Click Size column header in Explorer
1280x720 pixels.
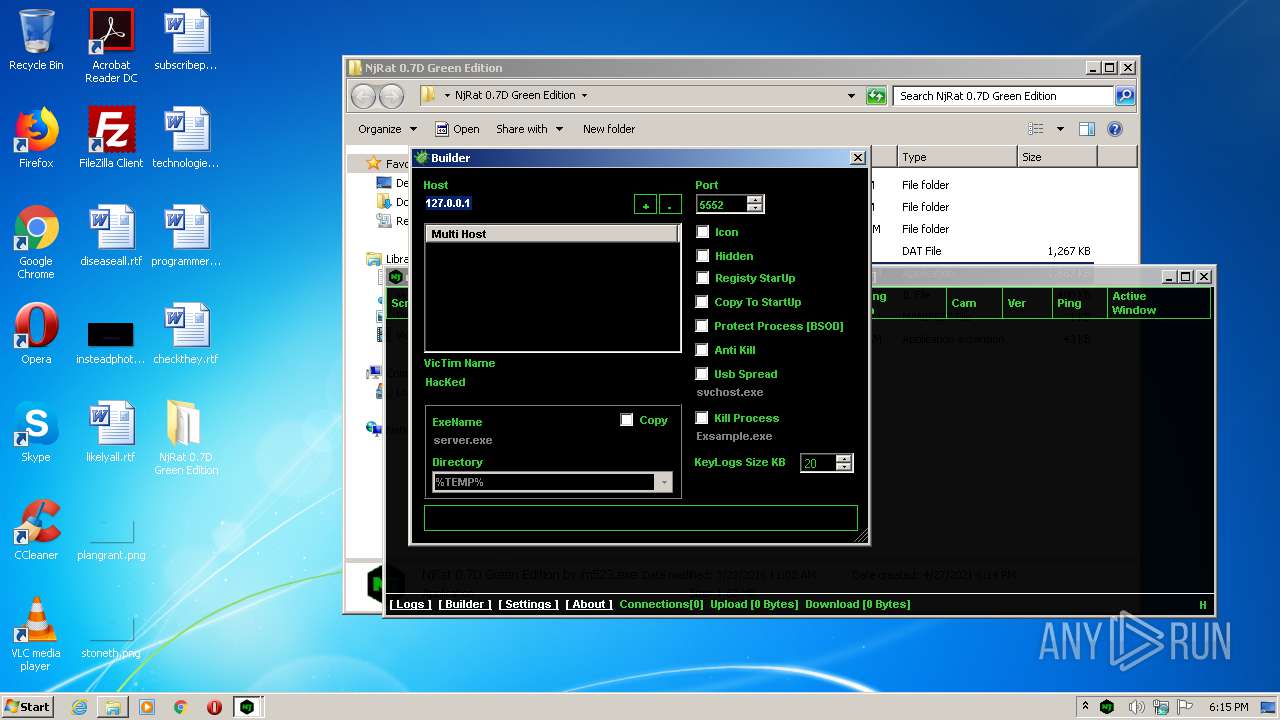tap(1056, 157)
